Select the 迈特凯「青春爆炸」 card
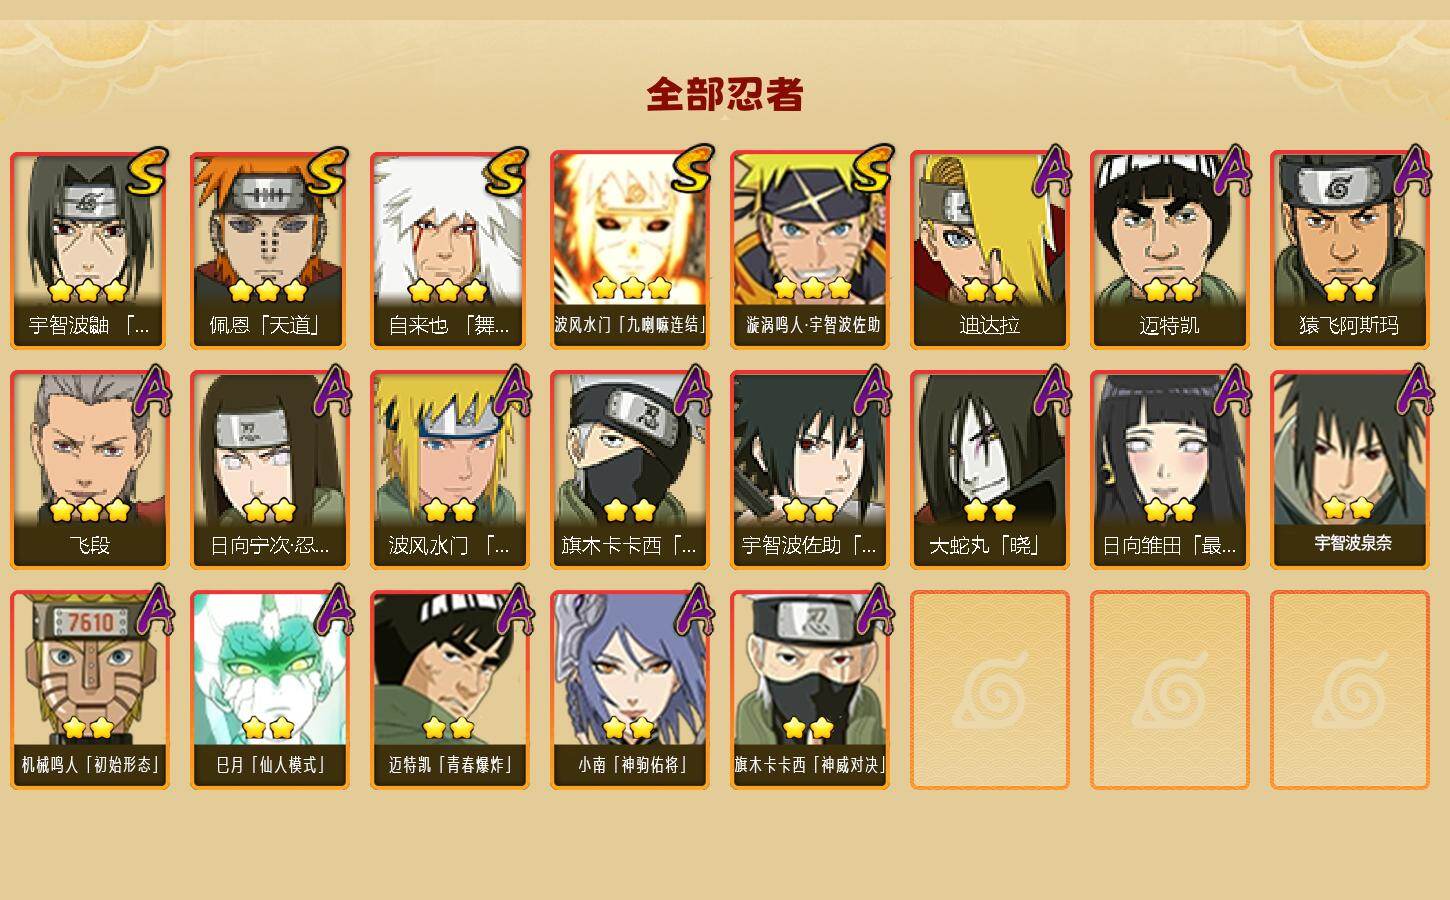Image resolution: width=1450 pixels, height=900 pixels. click(x=449, y=690)
